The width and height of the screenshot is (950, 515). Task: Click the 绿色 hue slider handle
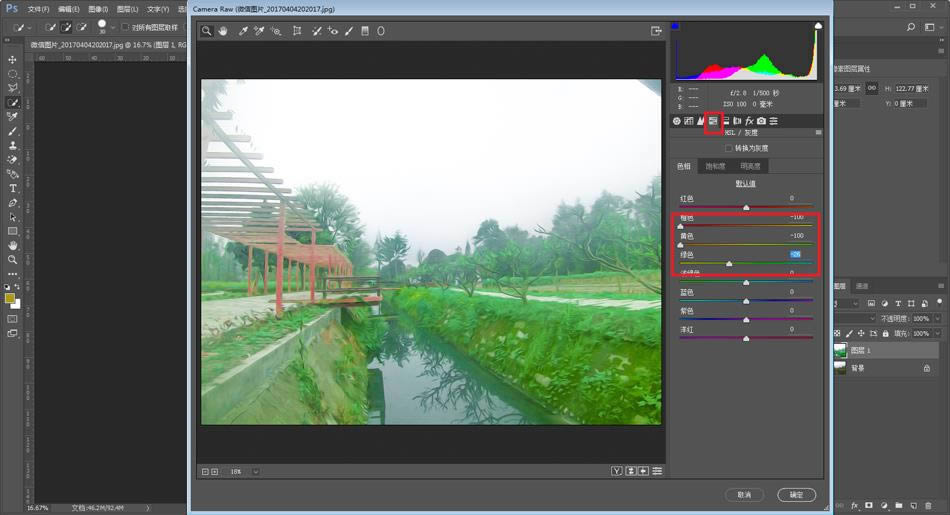pyautogui.click(x=729, y=263)
